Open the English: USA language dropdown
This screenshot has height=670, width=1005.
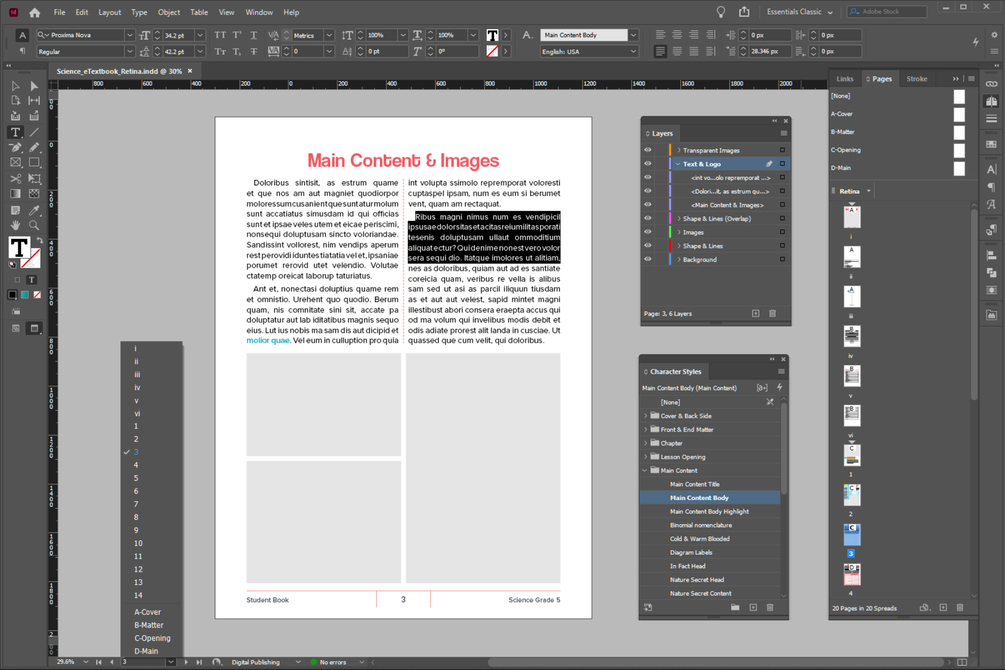tap(633, 51)
